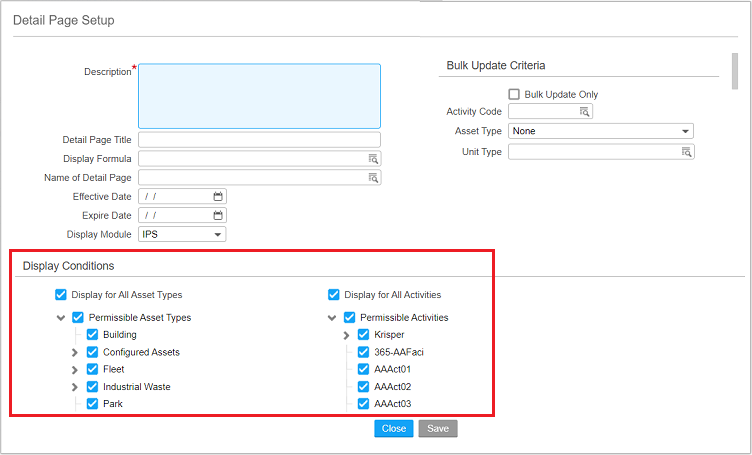Viewport: 752px width, 455px height.
Task: Expand the Configured Assets node
Action: pos(75,353)
